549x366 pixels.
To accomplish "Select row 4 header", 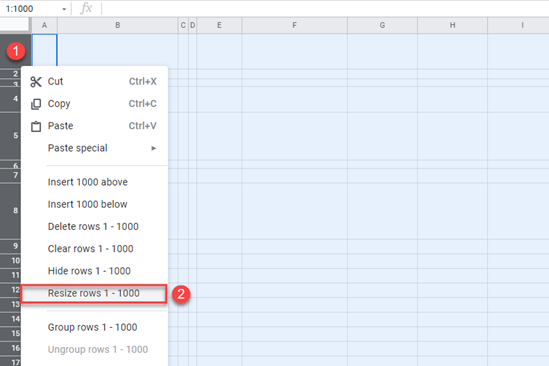I will (x=11, y=99).
